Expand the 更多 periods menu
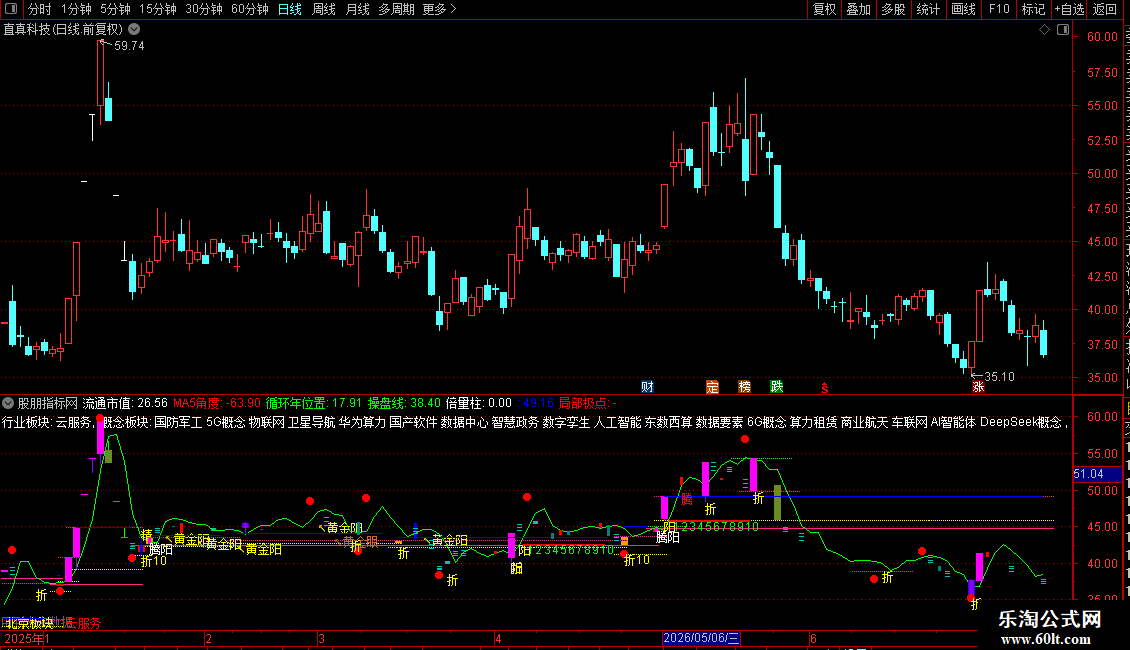The image size is (1130, 650). coord(440,9)
